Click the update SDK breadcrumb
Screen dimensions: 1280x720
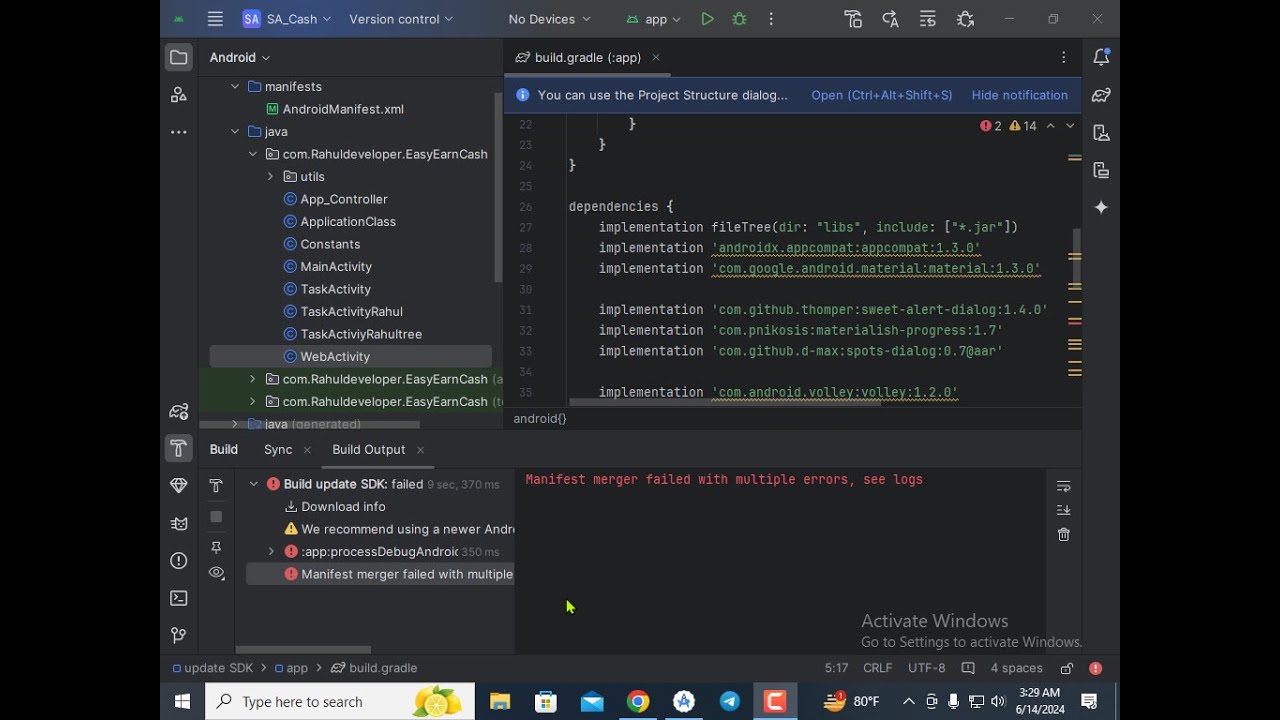pyautogui.click(x=213, y=668)
